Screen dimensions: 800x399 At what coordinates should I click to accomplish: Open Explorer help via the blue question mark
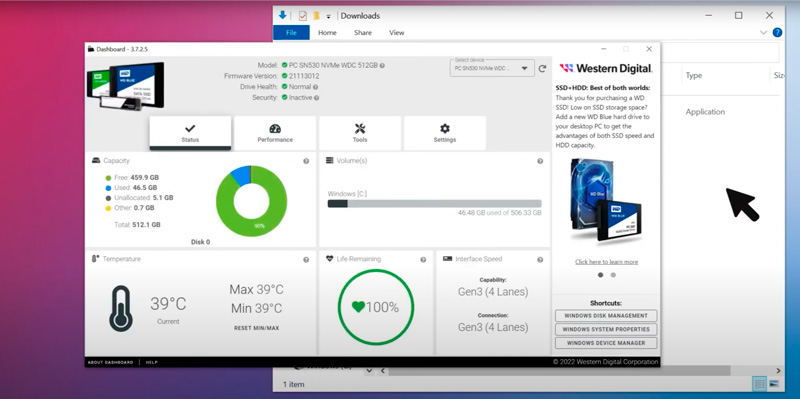pos(777,33)
